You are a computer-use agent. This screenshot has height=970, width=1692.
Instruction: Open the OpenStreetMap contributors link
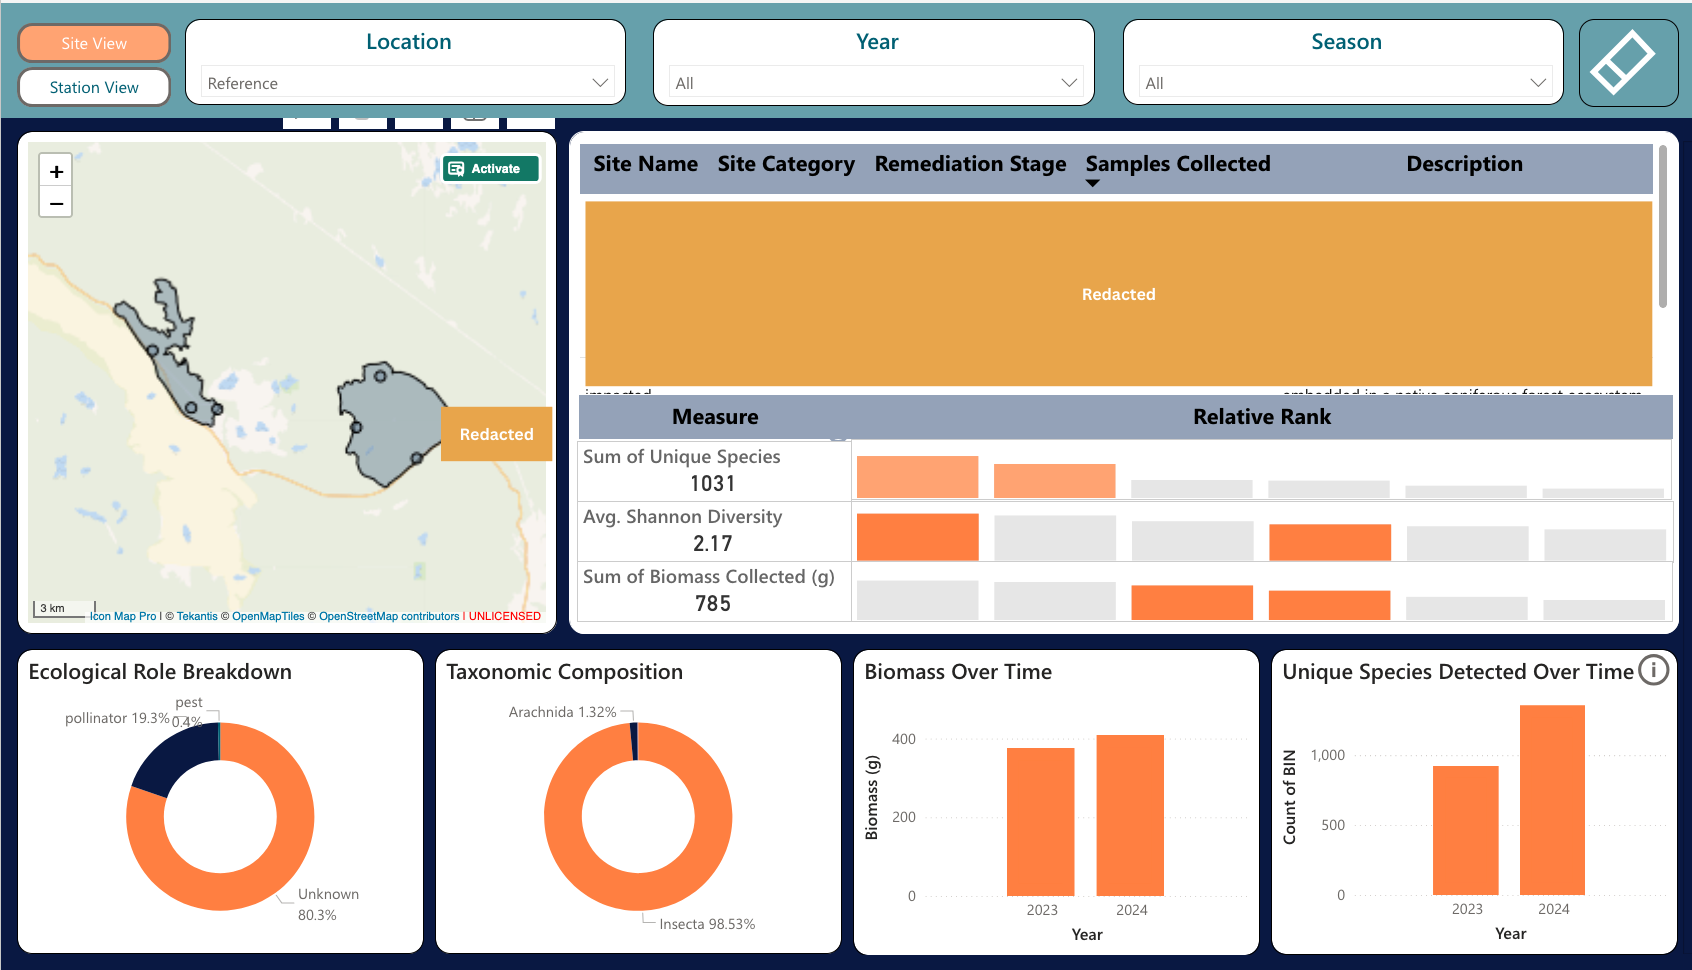coord(389,616)
